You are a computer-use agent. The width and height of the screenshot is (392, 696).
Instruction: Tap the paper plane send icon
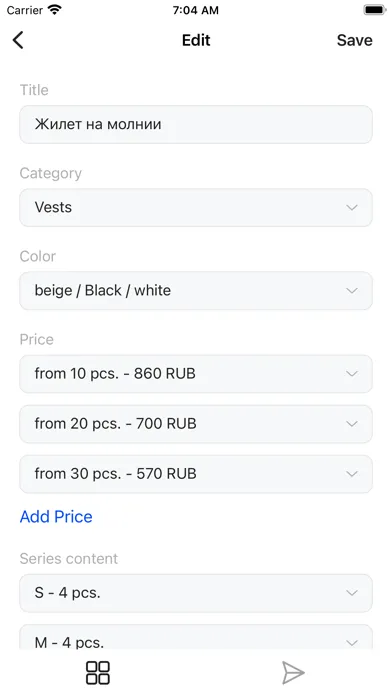(x=293, y=673)
